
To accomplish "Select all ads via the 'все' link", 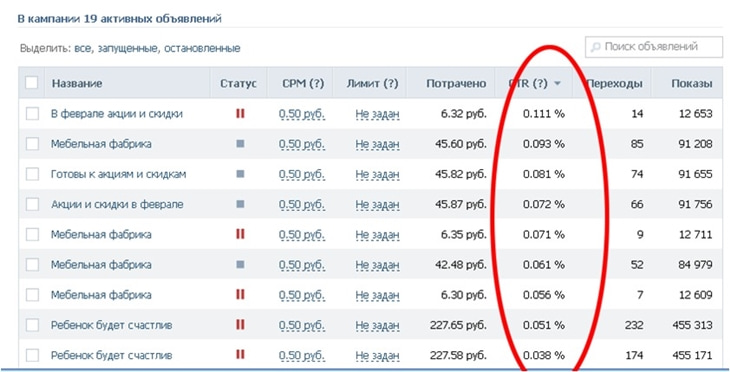I will (x=83, y=48).
